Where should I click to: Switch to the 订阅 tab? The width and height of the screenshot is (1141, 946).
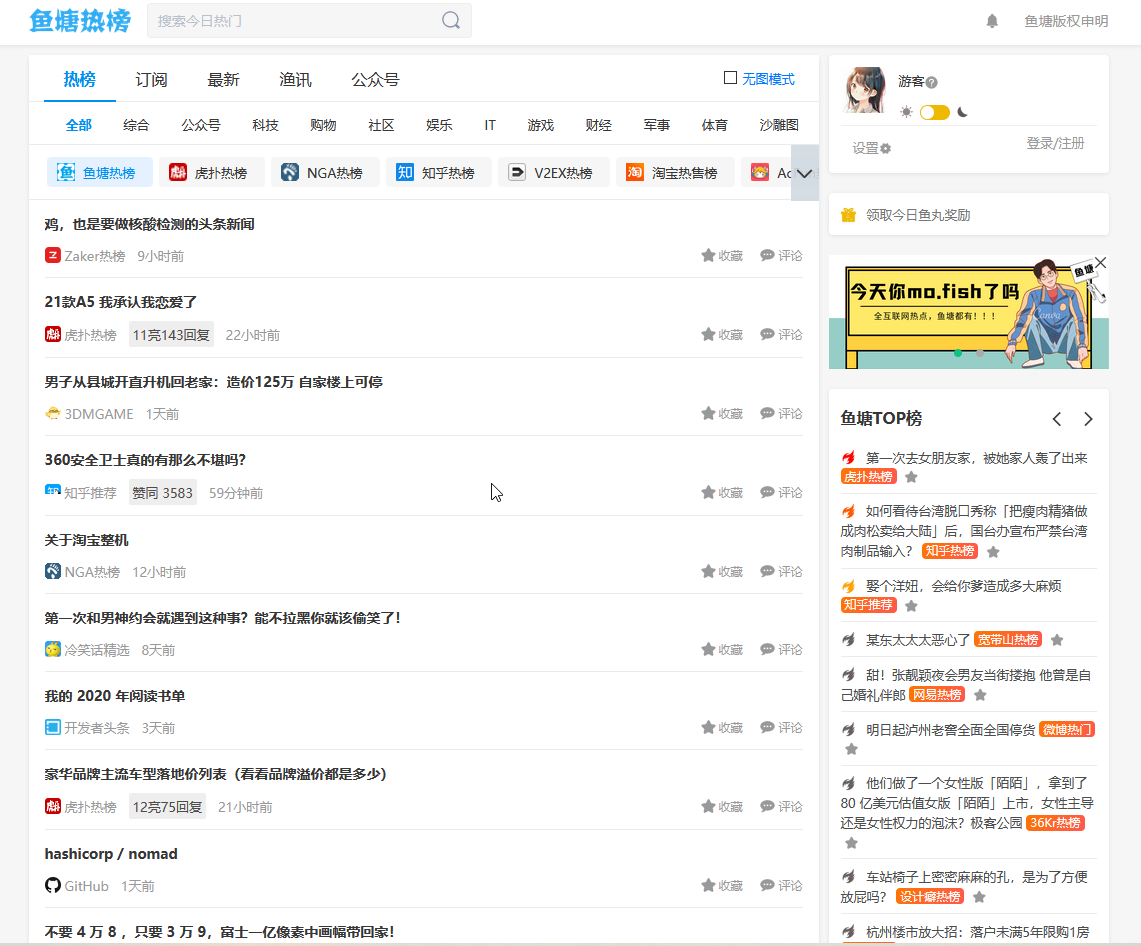click(151, 79)
